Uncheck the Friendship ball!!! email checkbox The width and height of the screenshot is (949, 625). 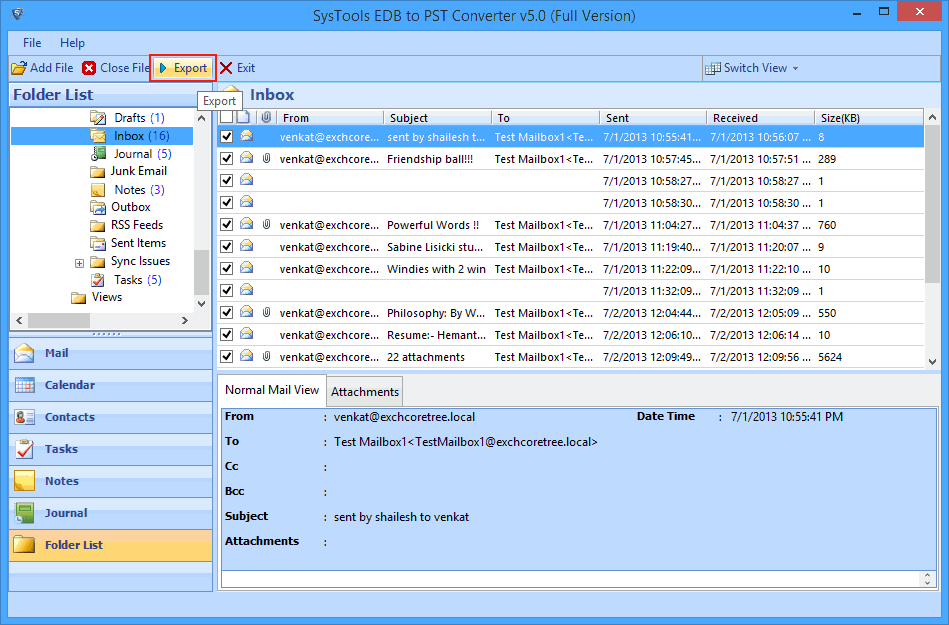(226, 159)
